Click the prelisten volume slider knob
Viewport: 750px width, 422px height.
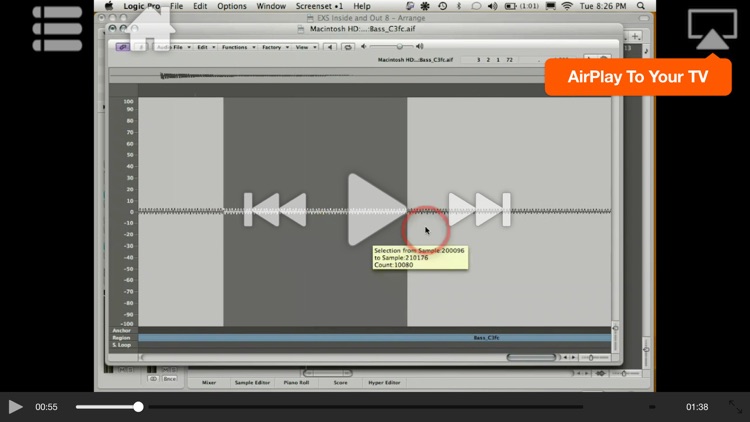point(399,46)
